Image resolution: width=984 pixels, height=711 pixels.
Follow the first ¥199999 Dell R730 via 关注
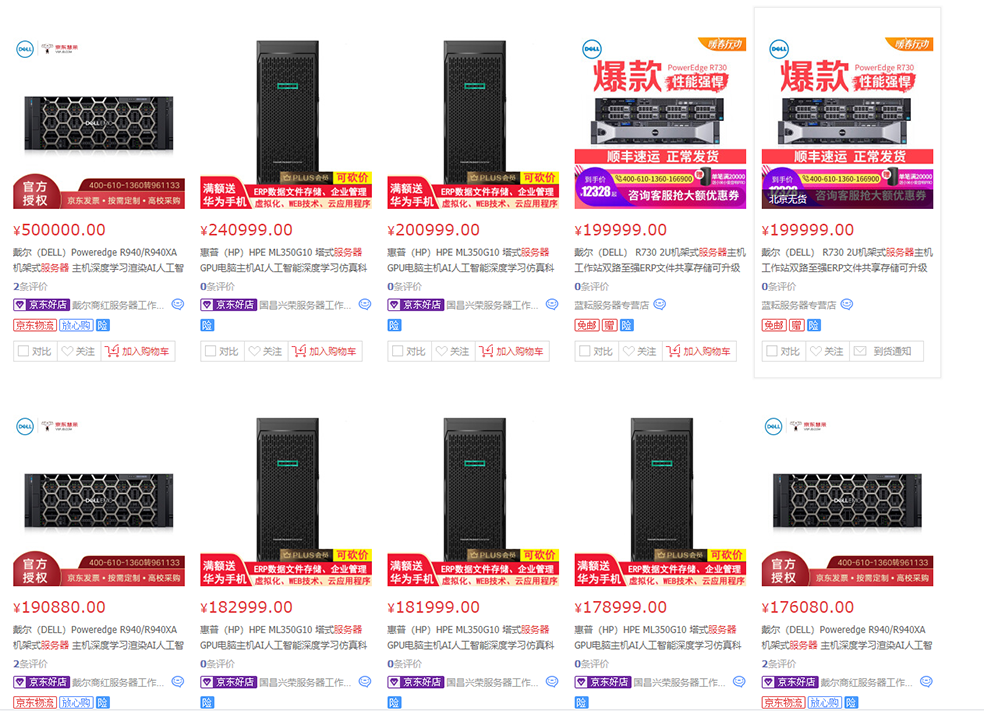click(x=640, y=351)
